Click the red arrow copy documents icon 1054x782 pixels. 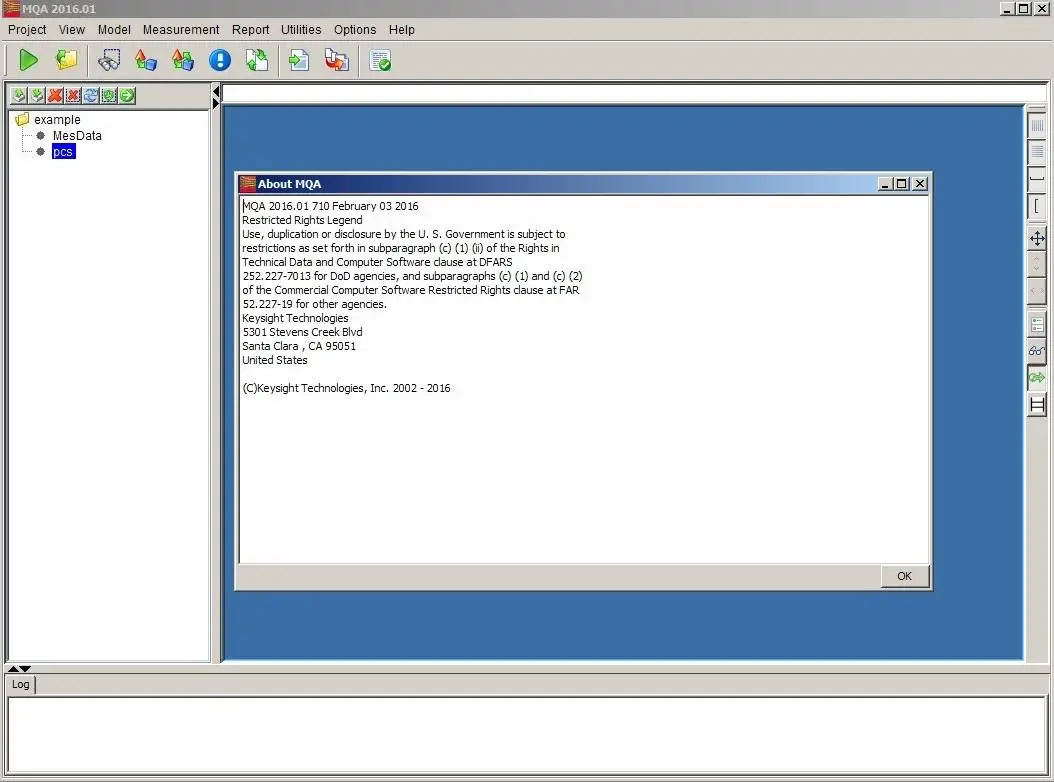(x=336, y=61)
